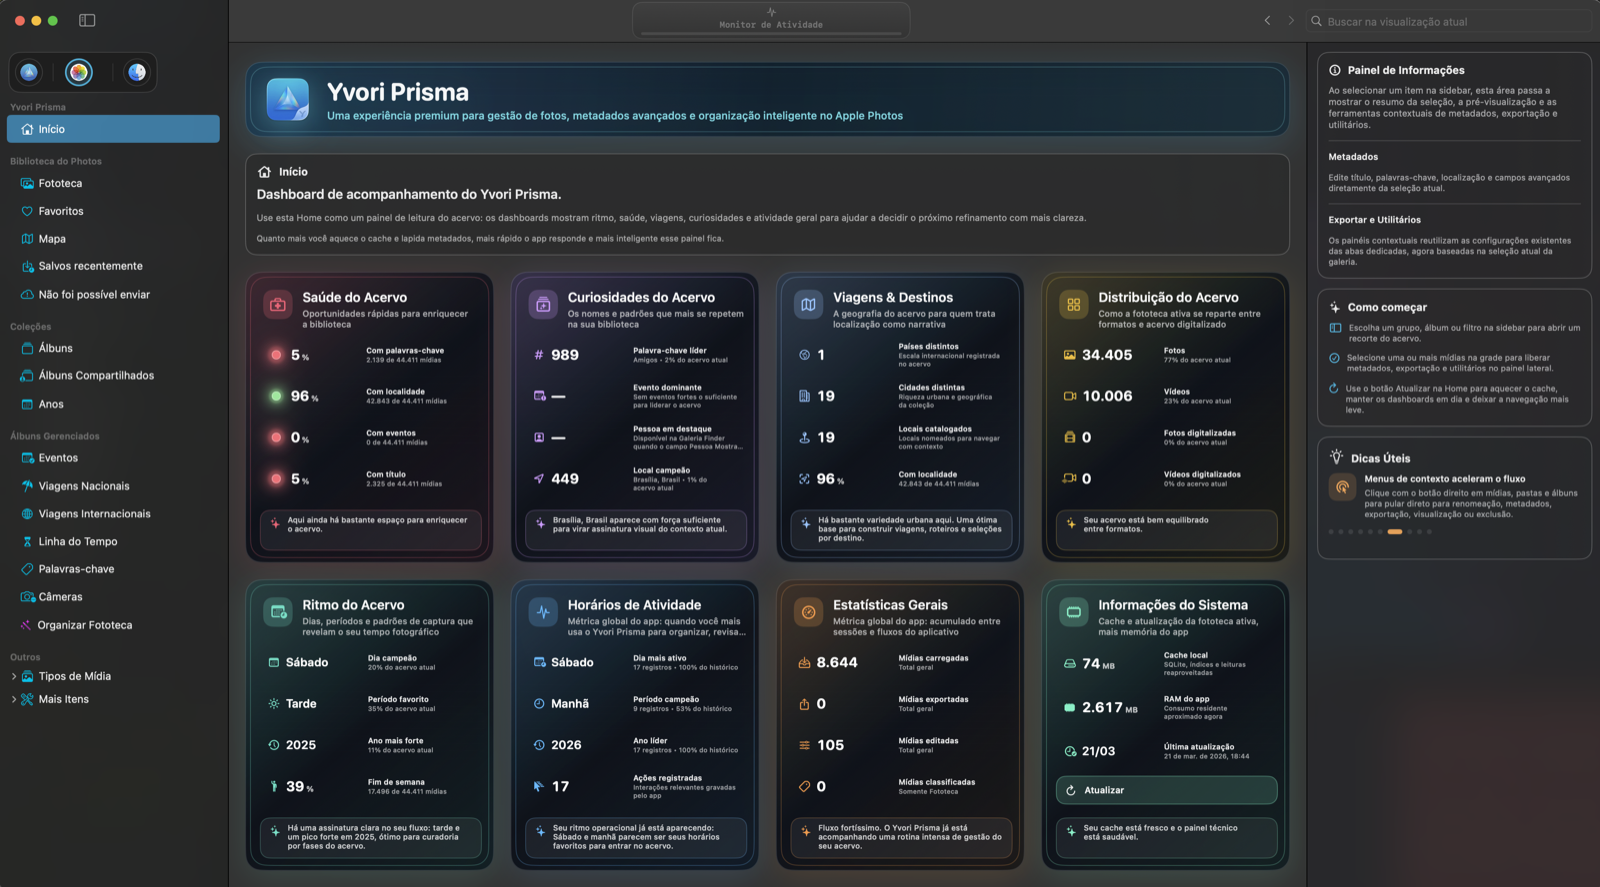Click the 96% Com localidade value in Saúde do Acervo

[304, 396]
